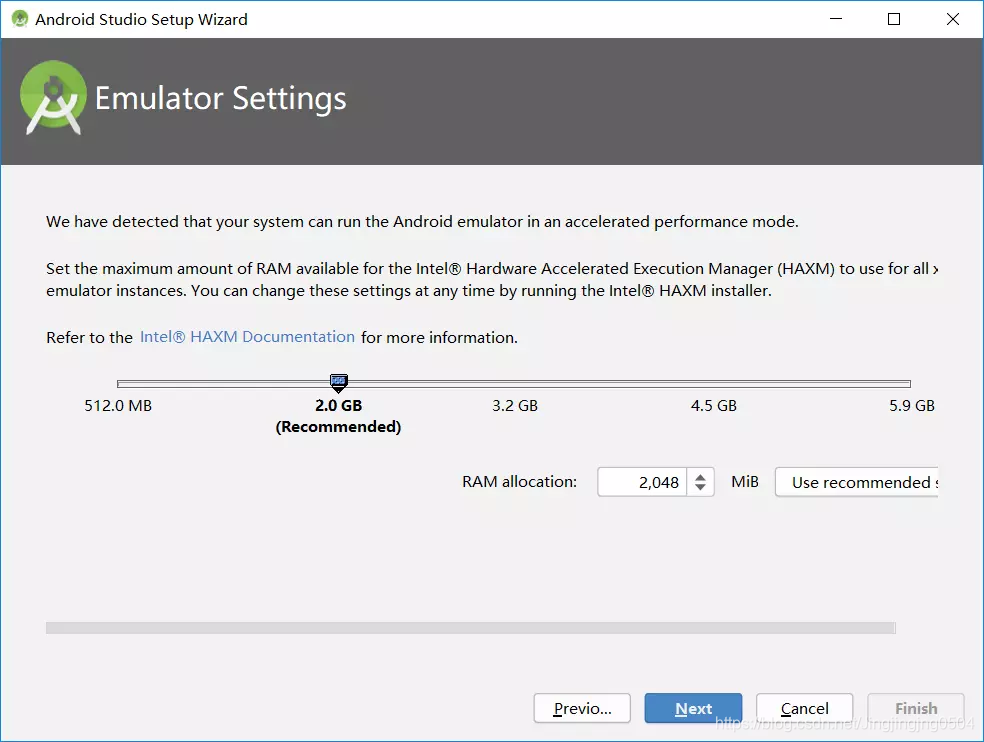Decrease RAM allocation with down arrow
This screenshot has height=742, width=984.
coord(700,488)
